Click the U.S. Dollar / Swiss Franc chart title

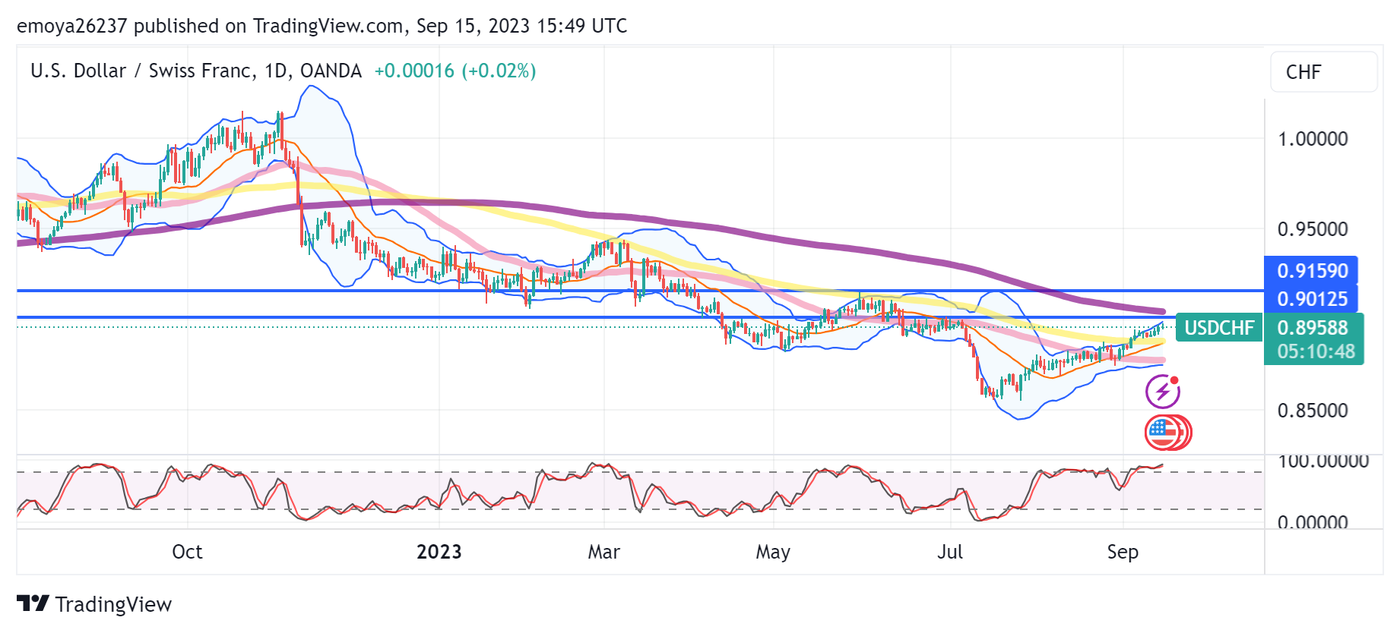pyautogui.click(x=195, y=71)
